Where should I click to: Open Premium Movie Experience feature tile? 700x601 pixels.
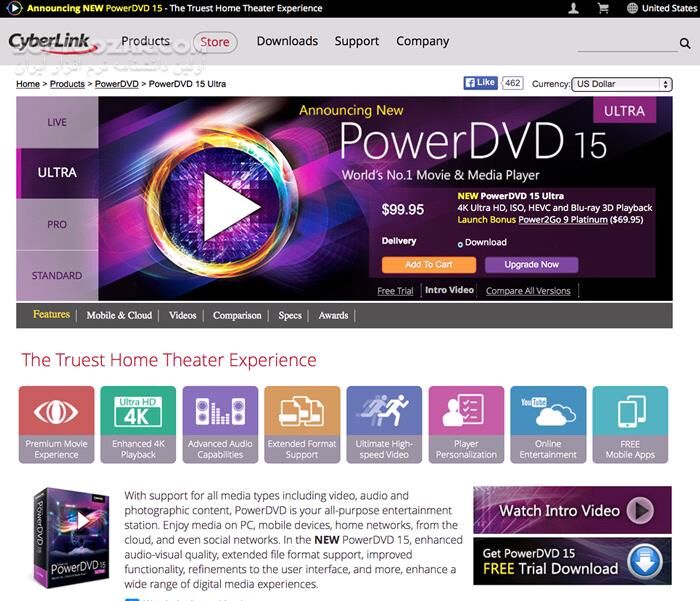[56, 425]
